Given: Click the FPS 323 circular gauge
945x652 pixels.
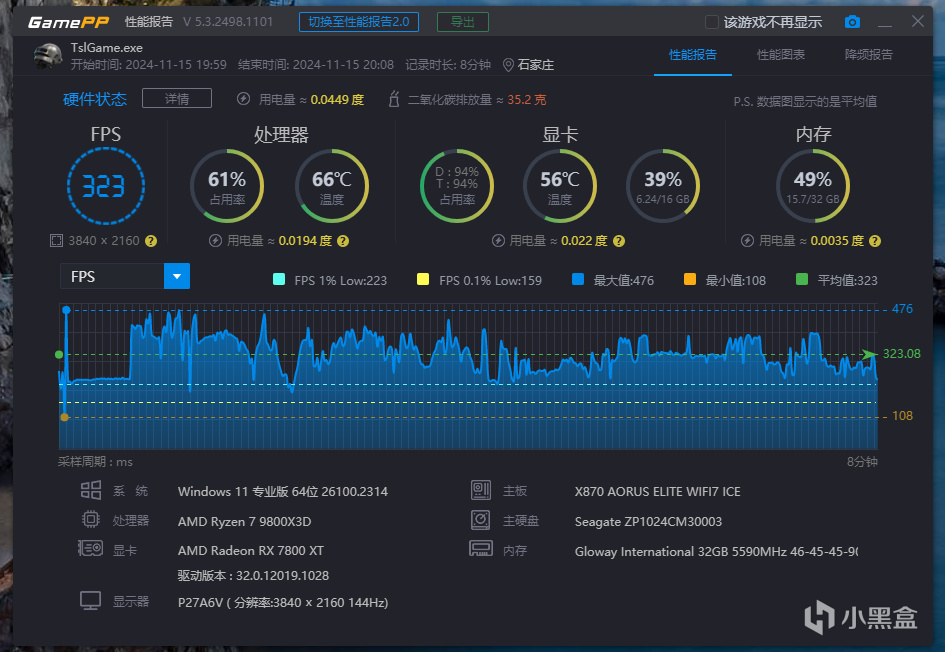Looking at the screenshot, I should pos(106,186).
